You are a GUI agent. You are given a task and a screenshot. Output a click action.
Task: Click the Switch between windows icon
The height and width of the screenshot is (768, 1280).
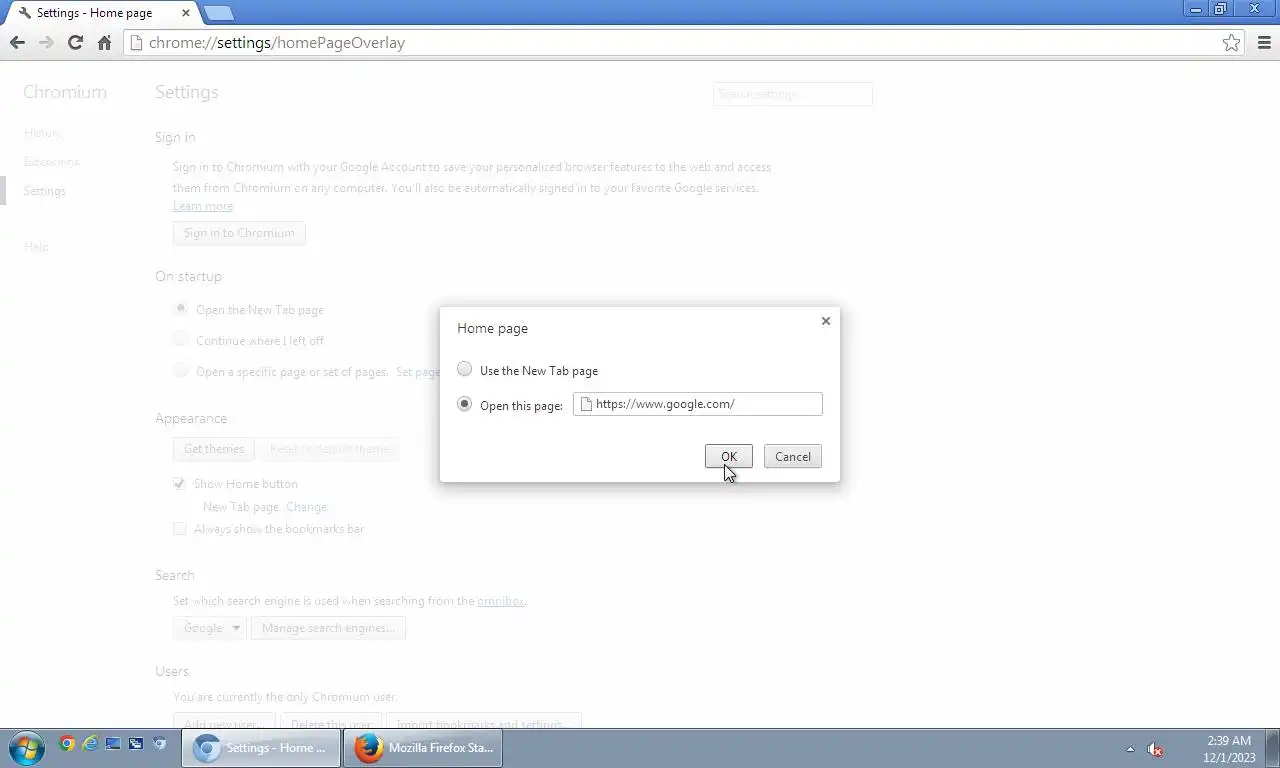click(136, 743)
